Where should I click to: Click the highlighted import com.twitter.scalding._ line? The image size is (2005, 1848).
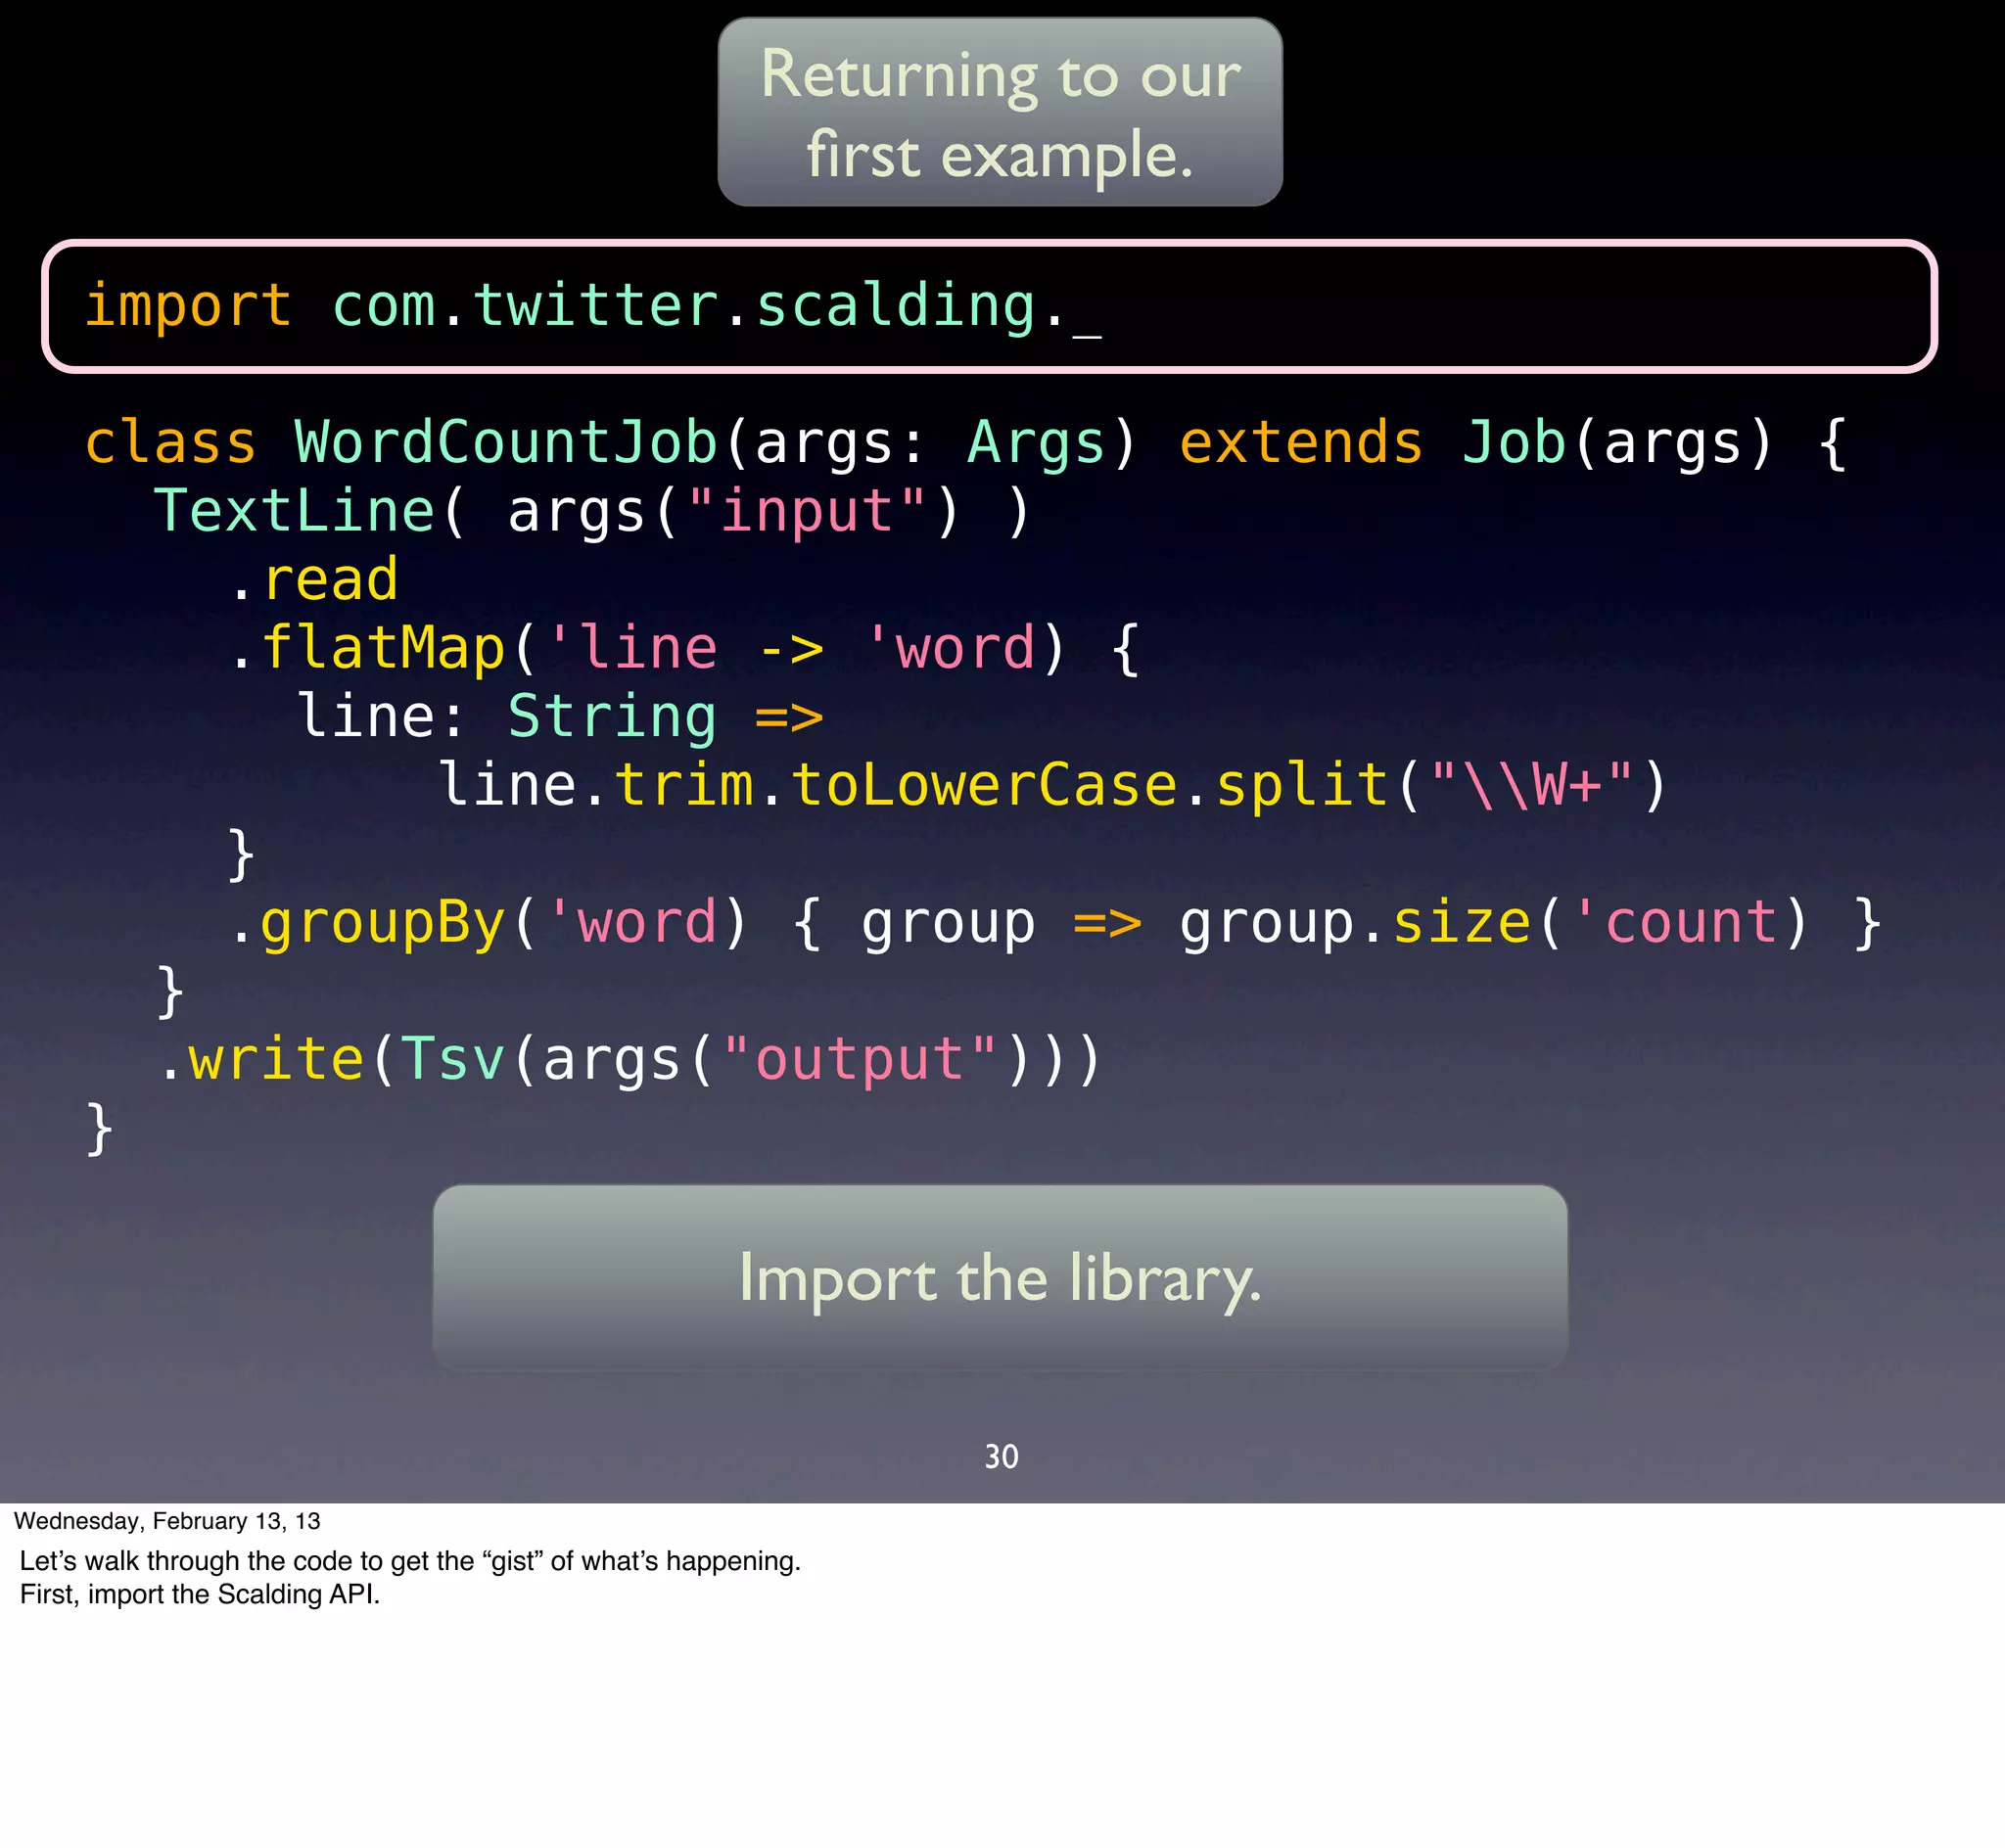(x=989, y=306)
